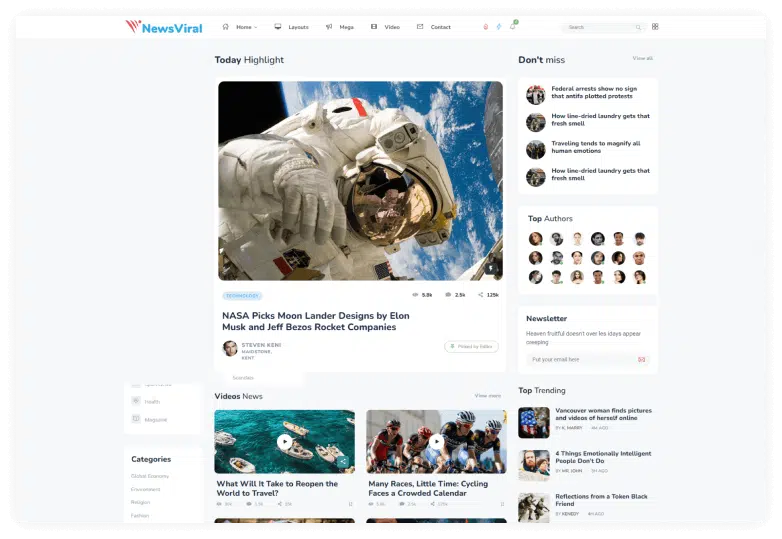The height and width of the screenshot is (539, 782).
Task: Select the Global Economy category
Action: [x=150, y=476]
